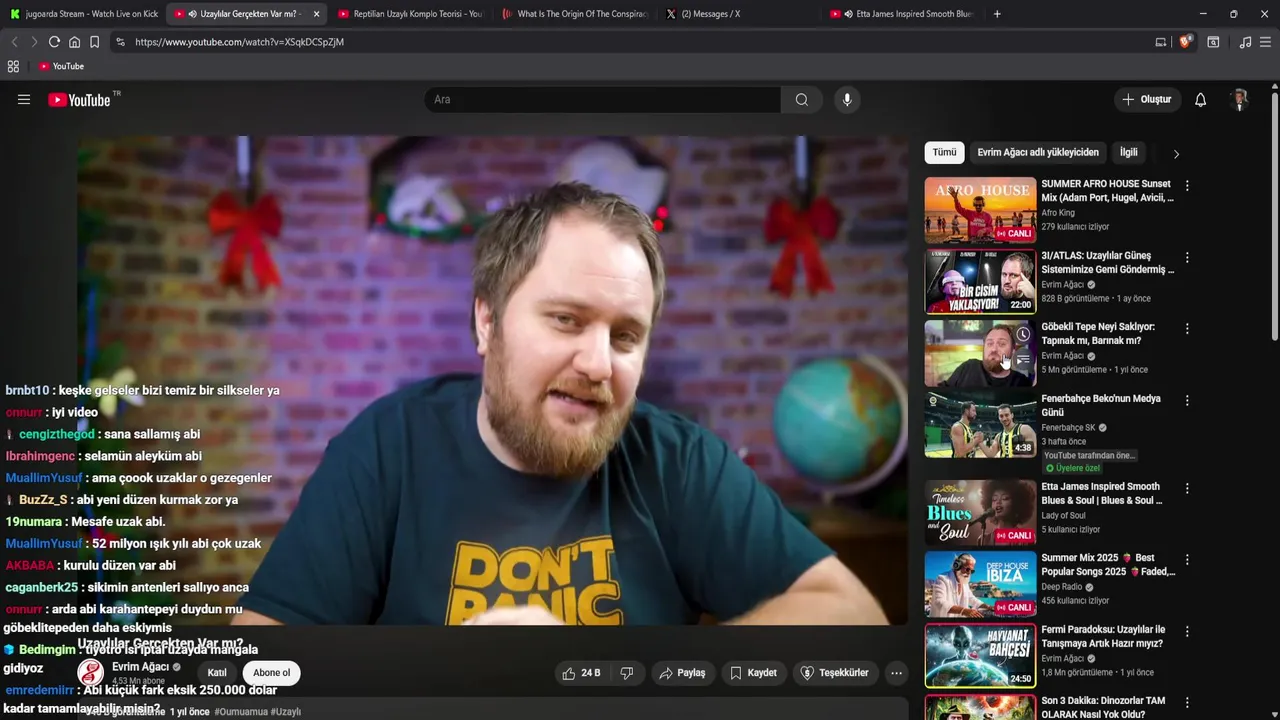Open Brave Shields icon
The image size is (1280, 720).
[x=1186, y=42]
